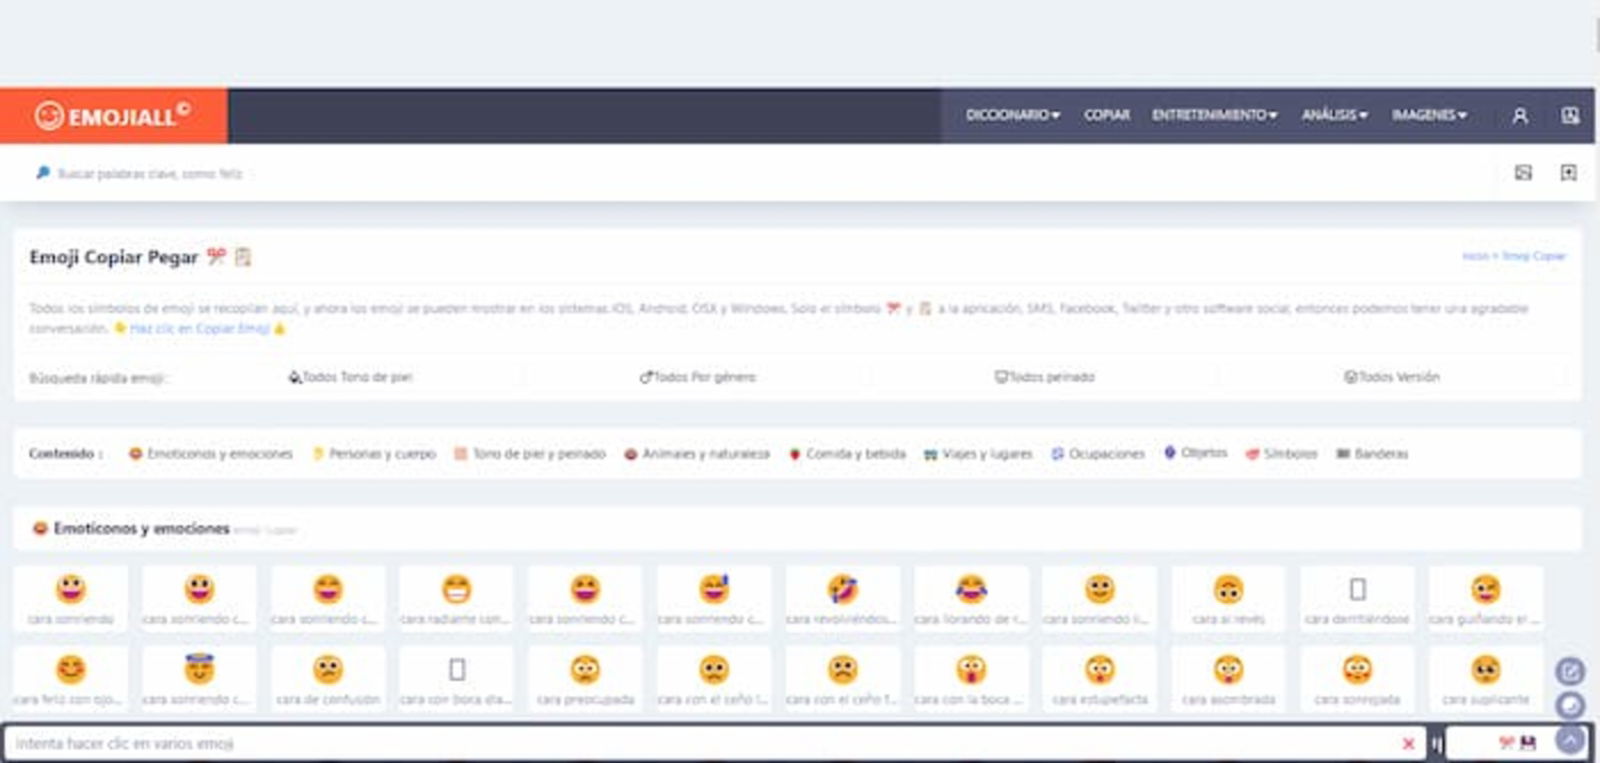Jump to Ocupaciones category

coord(1097,454)
